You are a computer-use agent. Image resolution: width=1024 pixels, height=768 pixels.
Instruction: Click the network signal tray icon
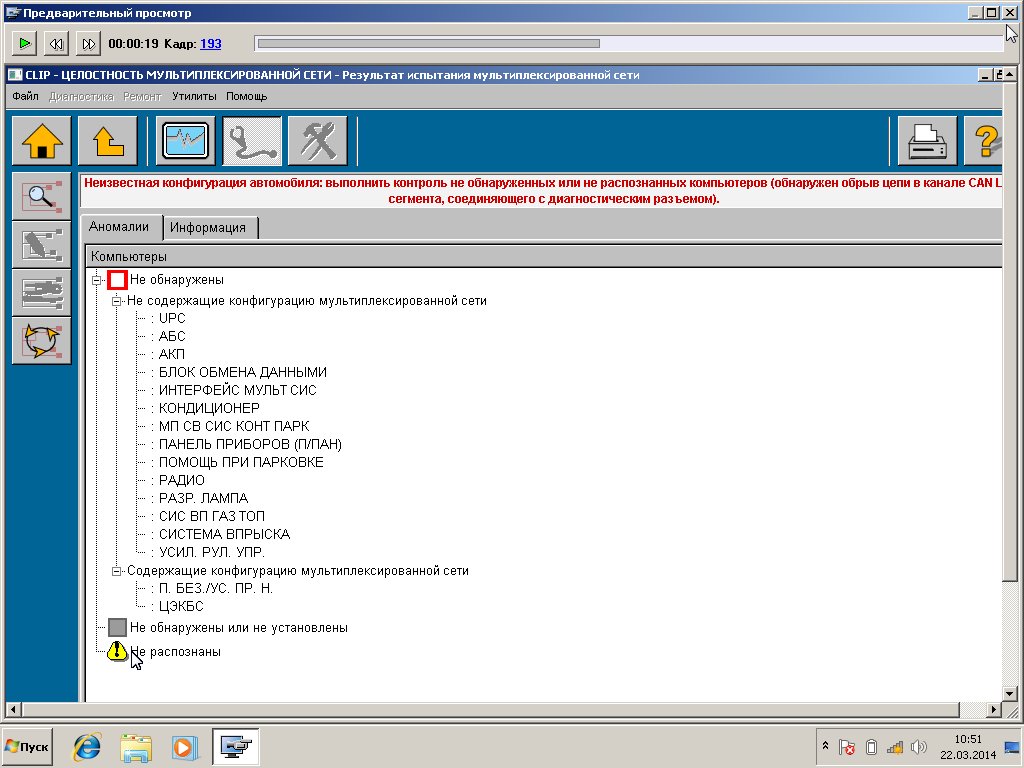(894, 747)
